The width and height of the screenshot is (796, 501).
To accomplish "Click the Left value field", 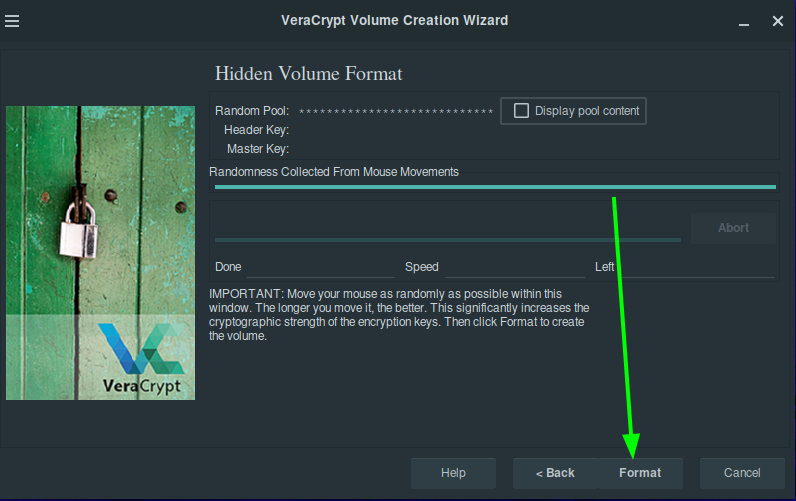I will [696, 268].
